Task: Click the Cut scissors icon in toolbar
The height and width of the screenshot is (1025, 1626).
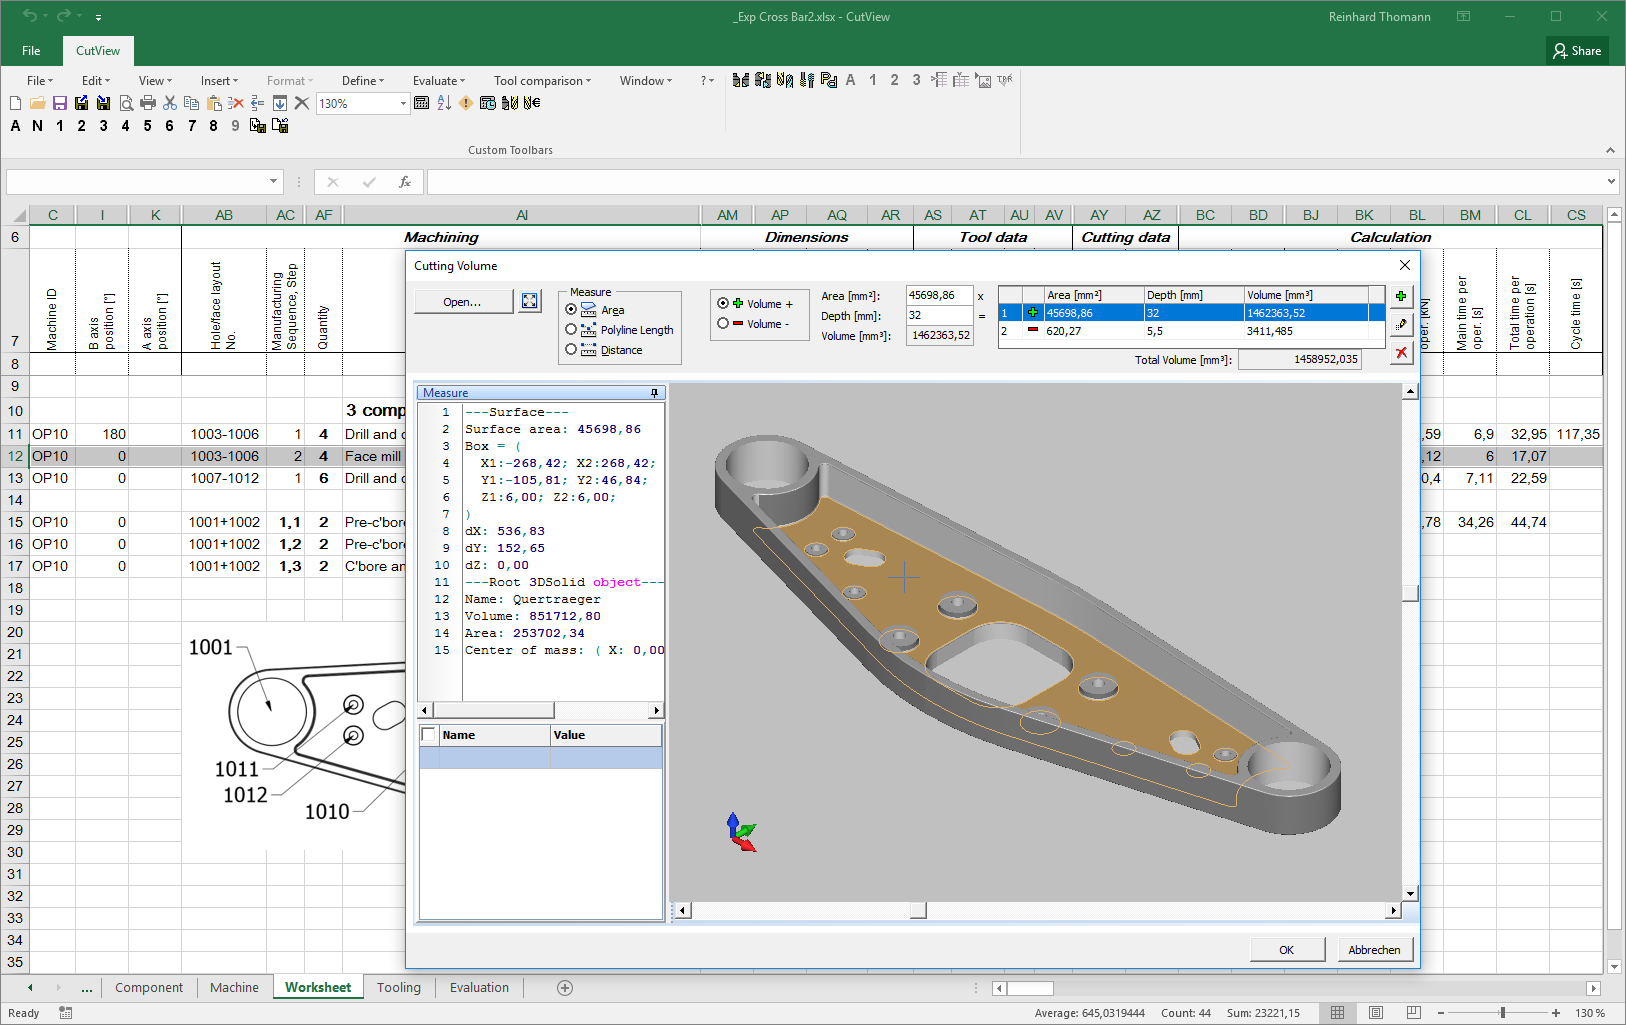Action: (x=170, y=103)
